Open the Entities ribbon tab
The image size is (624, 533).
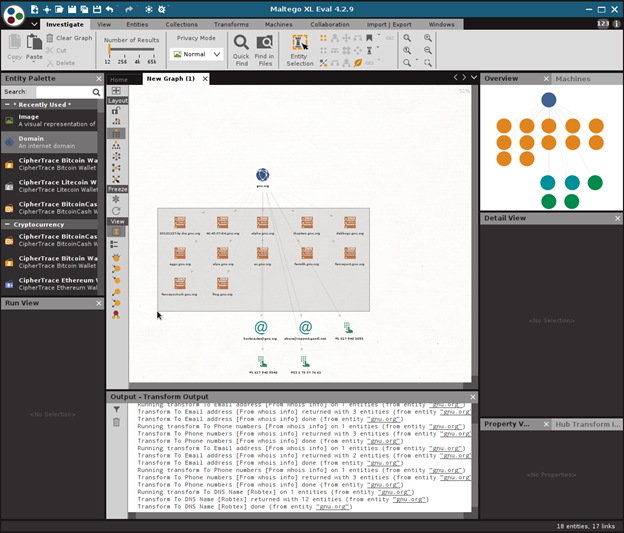(137, 24)
